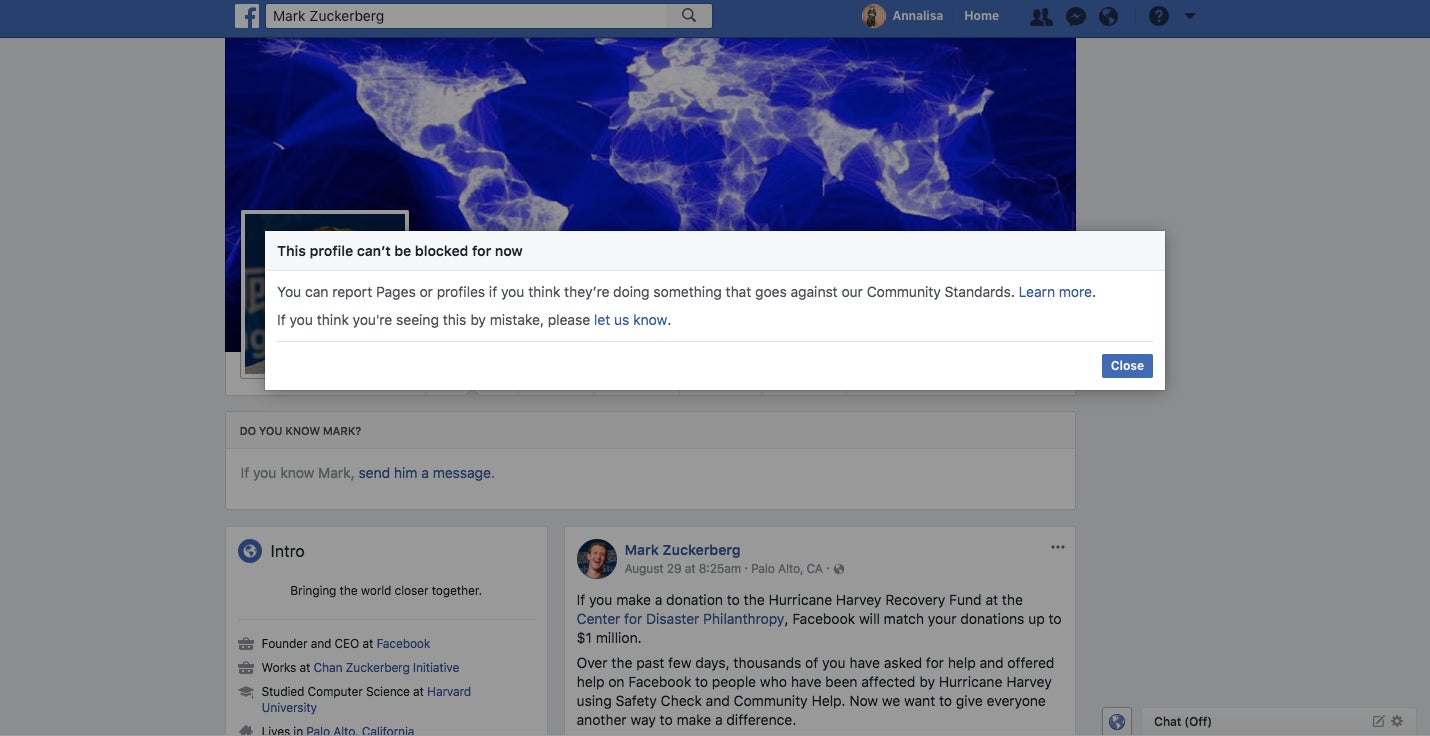The width and height of the screenshot is (1430, 736).
Task: Open the Annalisa profile link
Action: click(918, 16)
